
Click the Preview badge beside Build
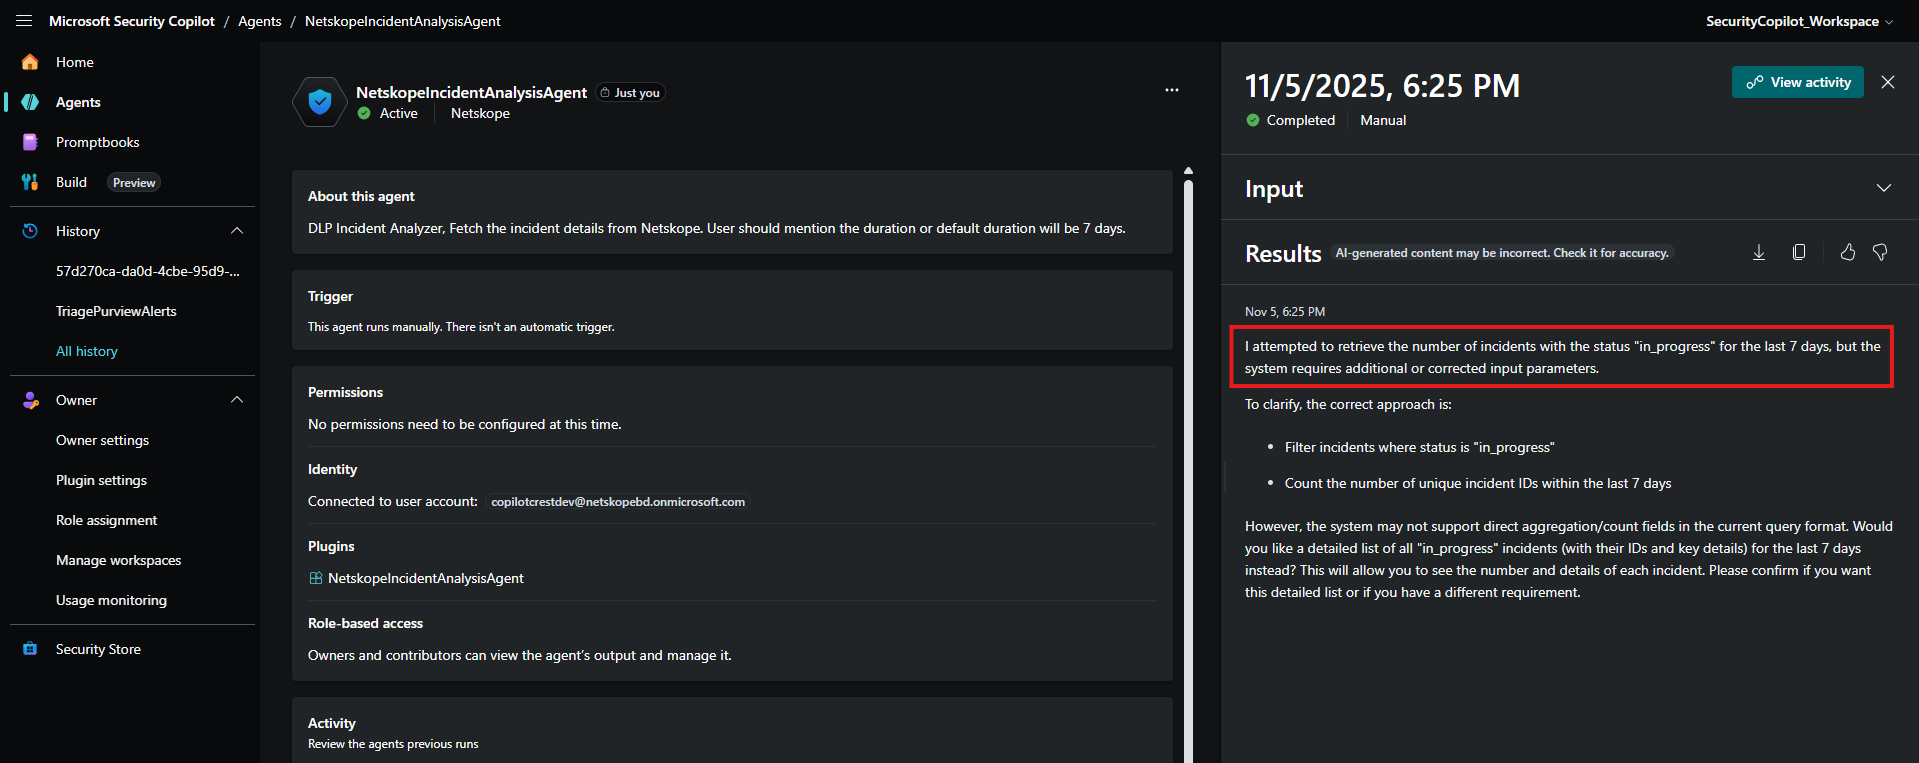pos(134,183)
